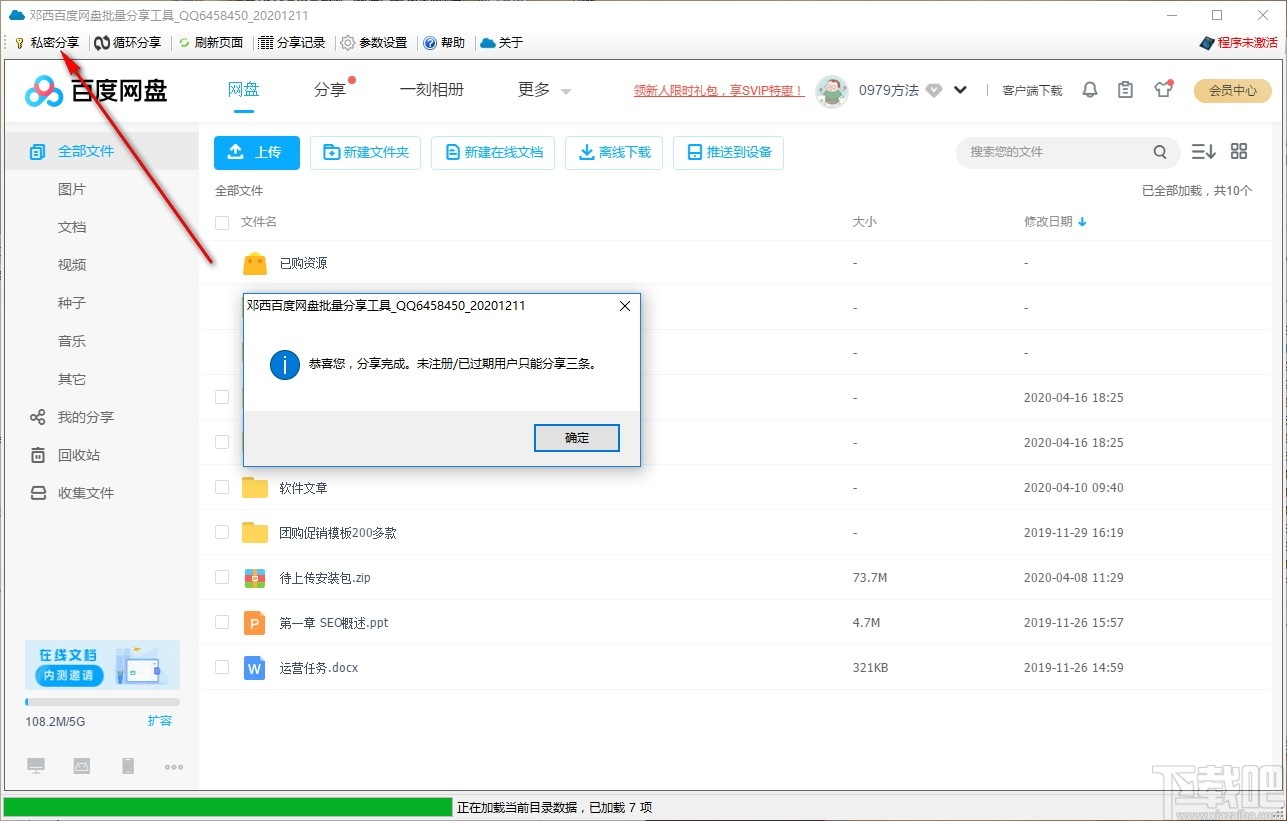Open 会员中心 button
This screenshot has height=821, width=1287.
(1233, 90)
